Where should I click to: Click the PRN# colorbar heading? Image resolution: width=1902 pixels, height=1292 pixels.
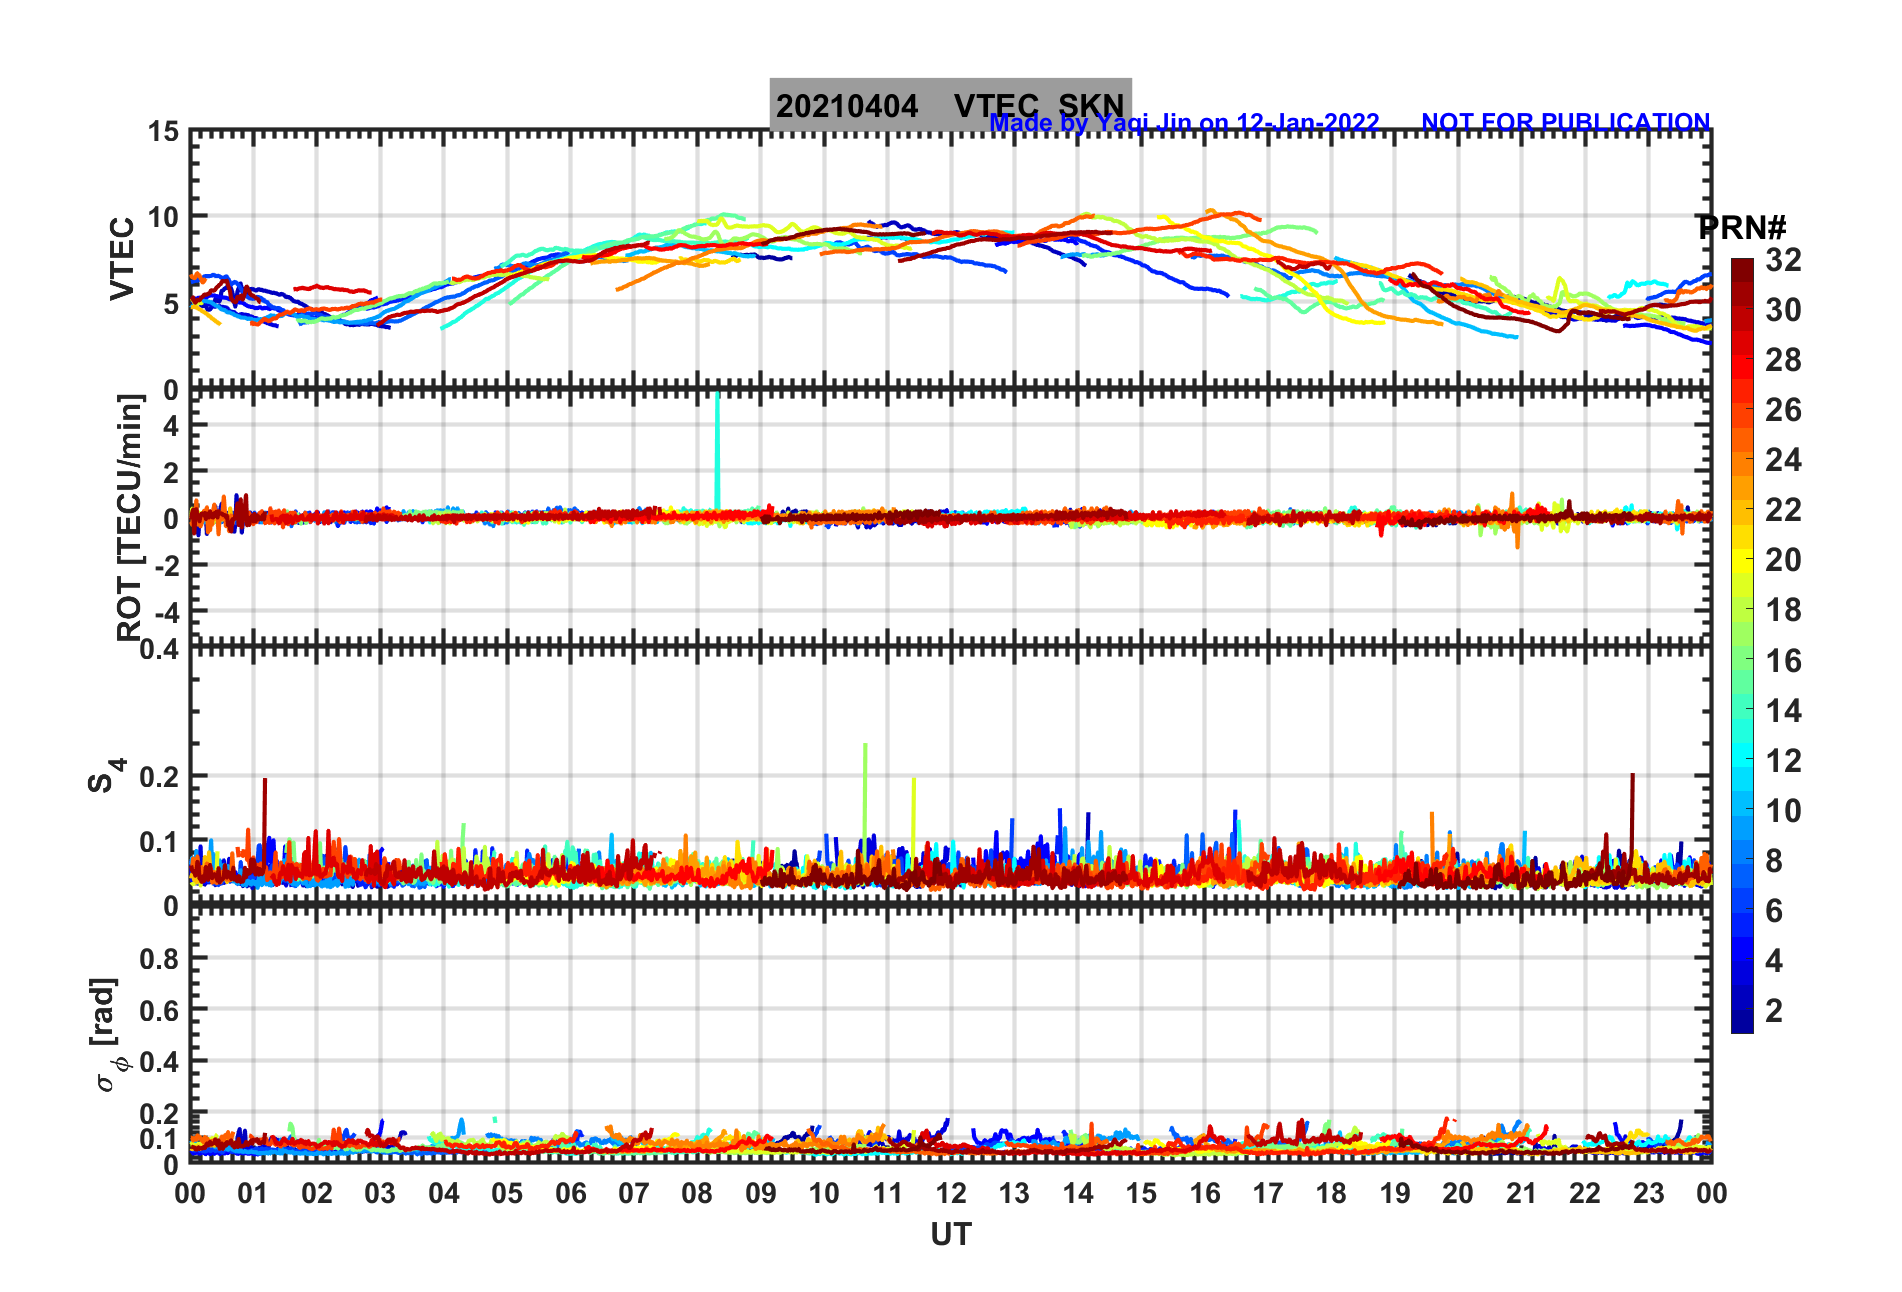(1741, 228)
